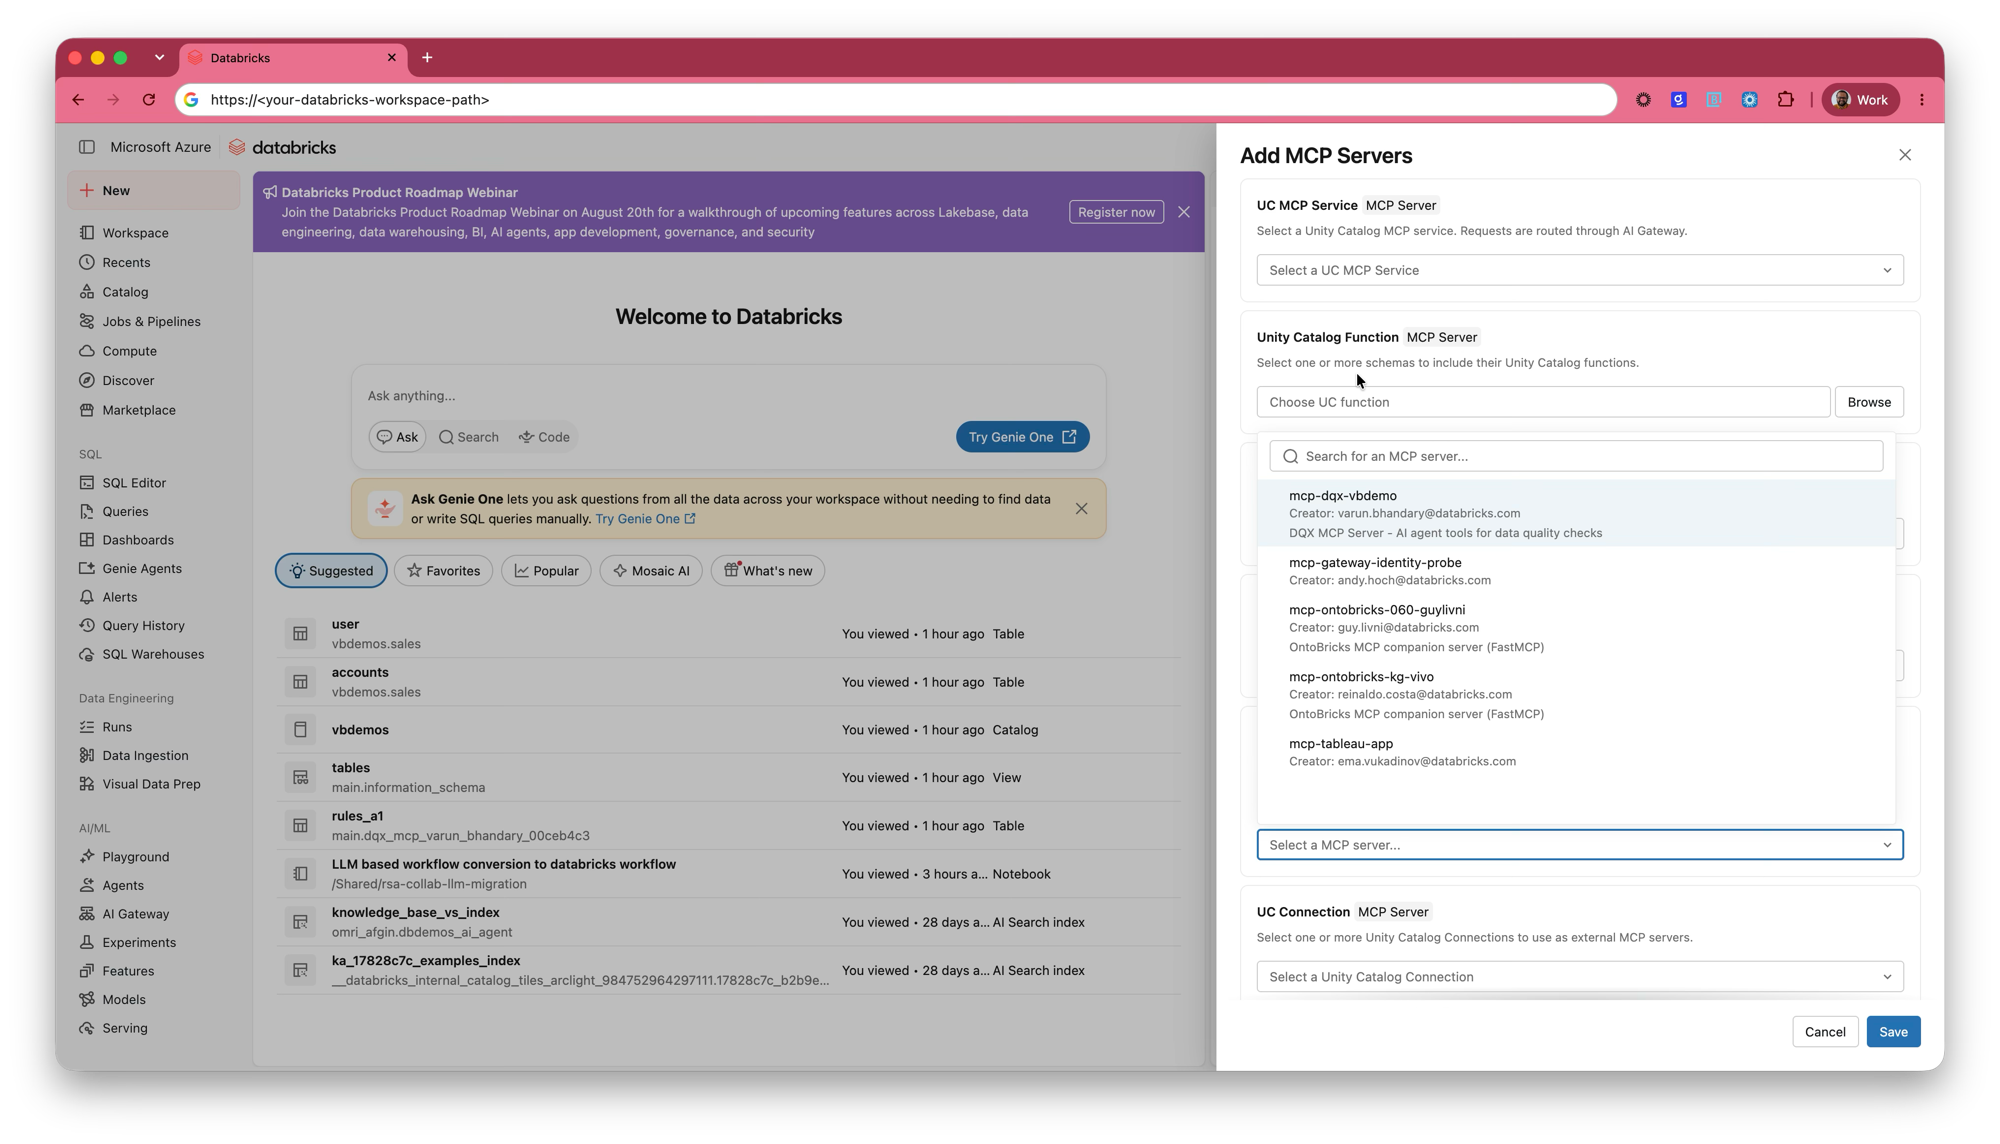Viewport: 2000px width, 1144px height.
Task: Open Genie Agents icon
Action: point(87,568)
